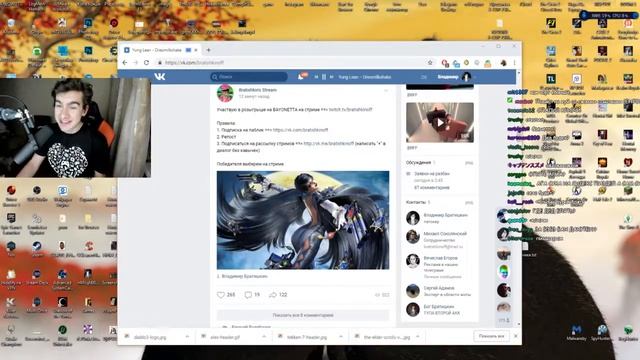Image resolution: width=640 pixels, height=360 pixels.
Task: Click the '67 комментариев' text
Action: click(431, 188)
